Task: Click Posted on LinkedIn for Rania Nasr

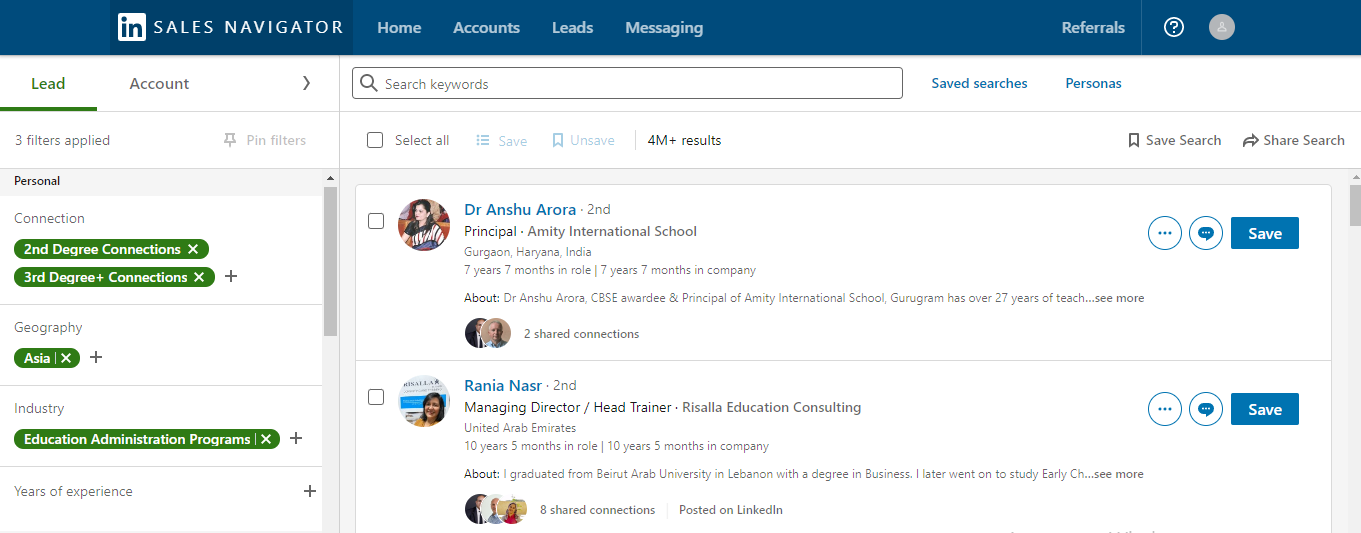Action: [x=731, y=510]
